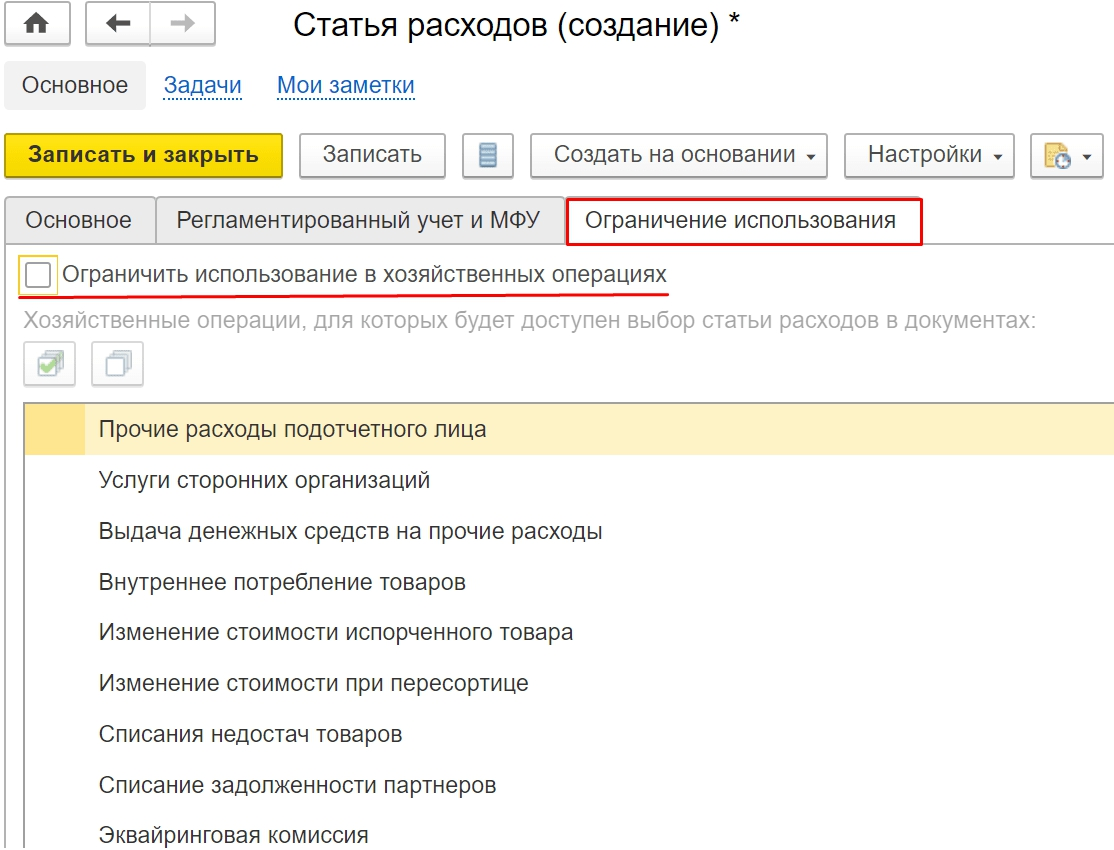The width and height of the screenshot is (1114, 850).
Task: Enable restricting use in business operations
Action: [38, 275]
